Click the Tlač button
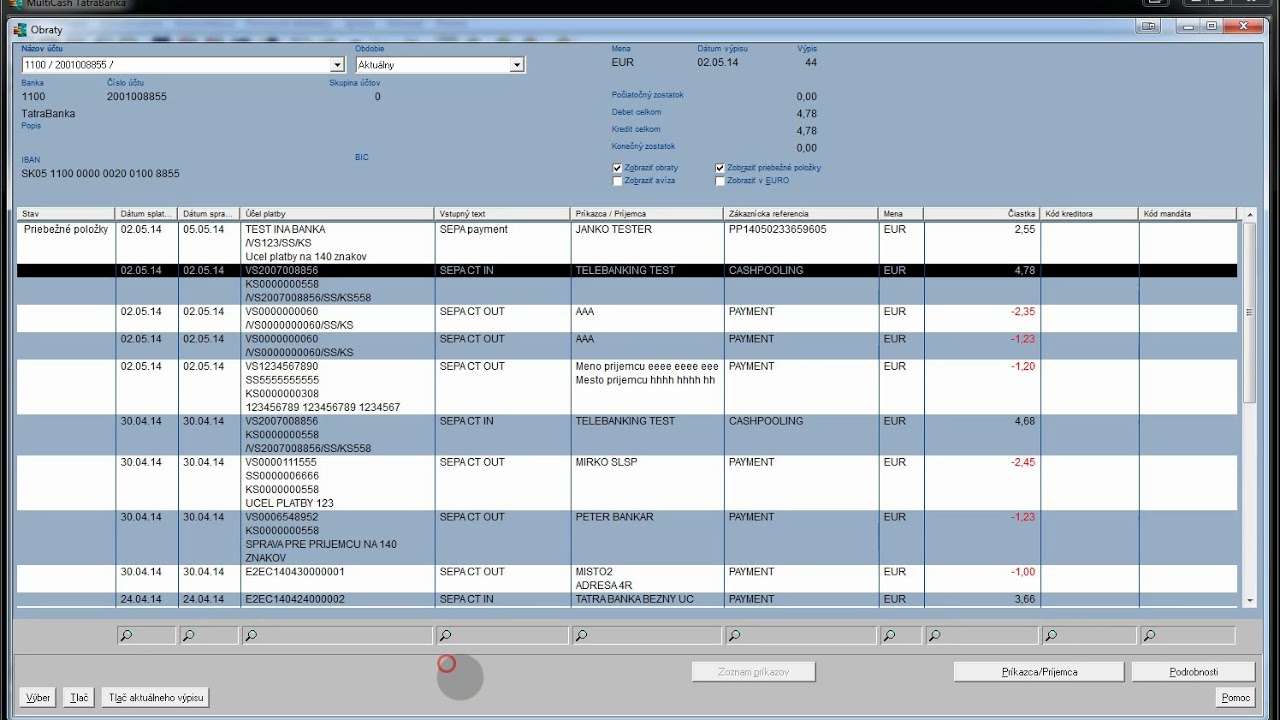1280x720 pixels. 79,698
